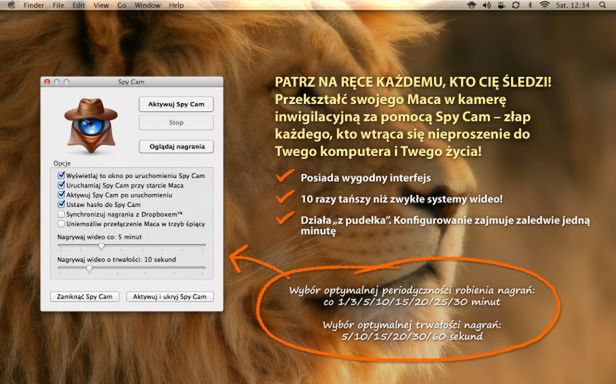Open Spotlight search magnifier icon
Image resolution: width=616 pixels, height=384 pixels.
click(x=603, y=5)
